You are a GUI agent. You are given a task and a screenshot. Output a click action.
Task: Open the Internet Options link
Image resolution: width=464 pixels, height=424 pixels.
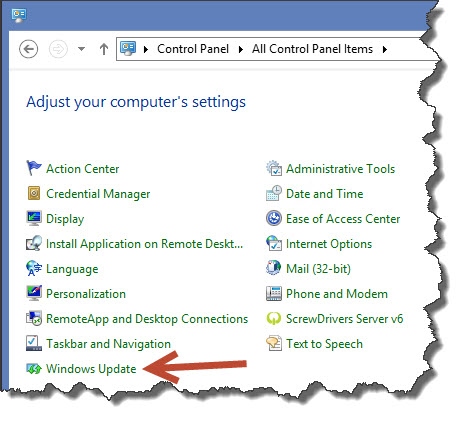click(x=329, y=244)
